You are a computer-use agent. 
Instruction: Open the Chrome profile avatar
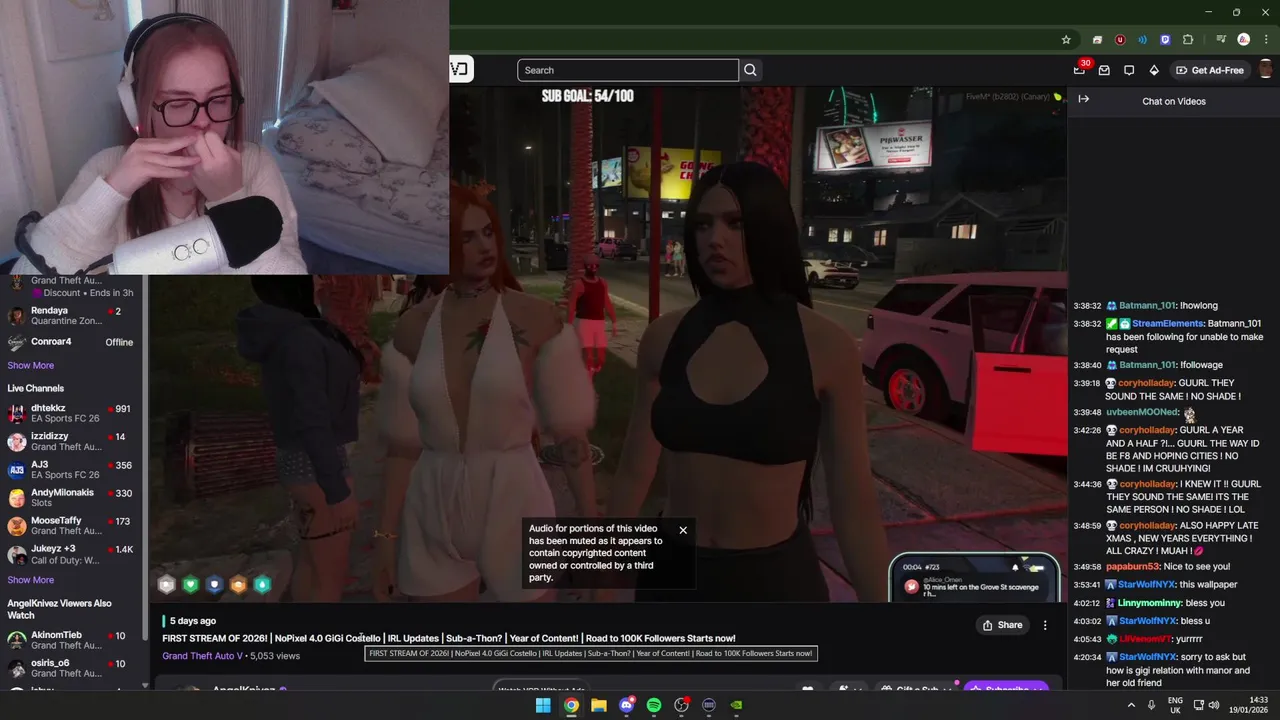point(1244,40)
